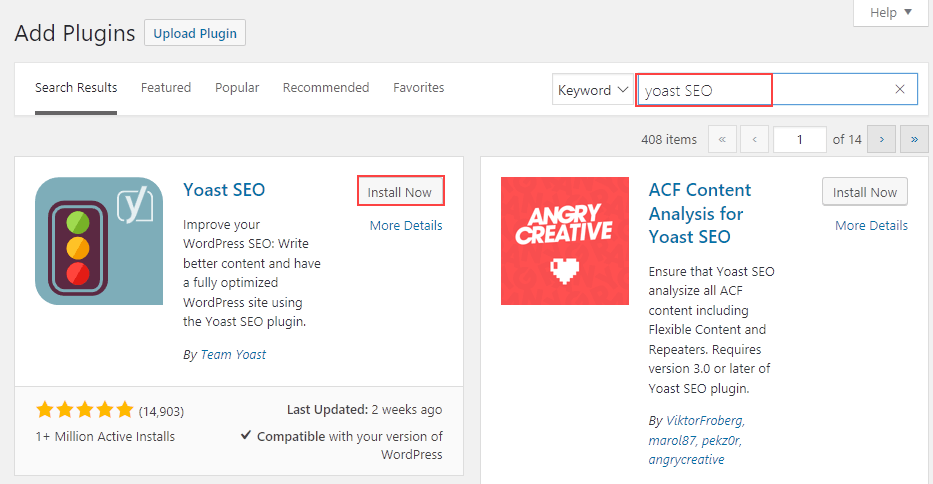Visit the Team Yoast author link
Viewport: 933px width, 484px height.
tap(233, 355)
